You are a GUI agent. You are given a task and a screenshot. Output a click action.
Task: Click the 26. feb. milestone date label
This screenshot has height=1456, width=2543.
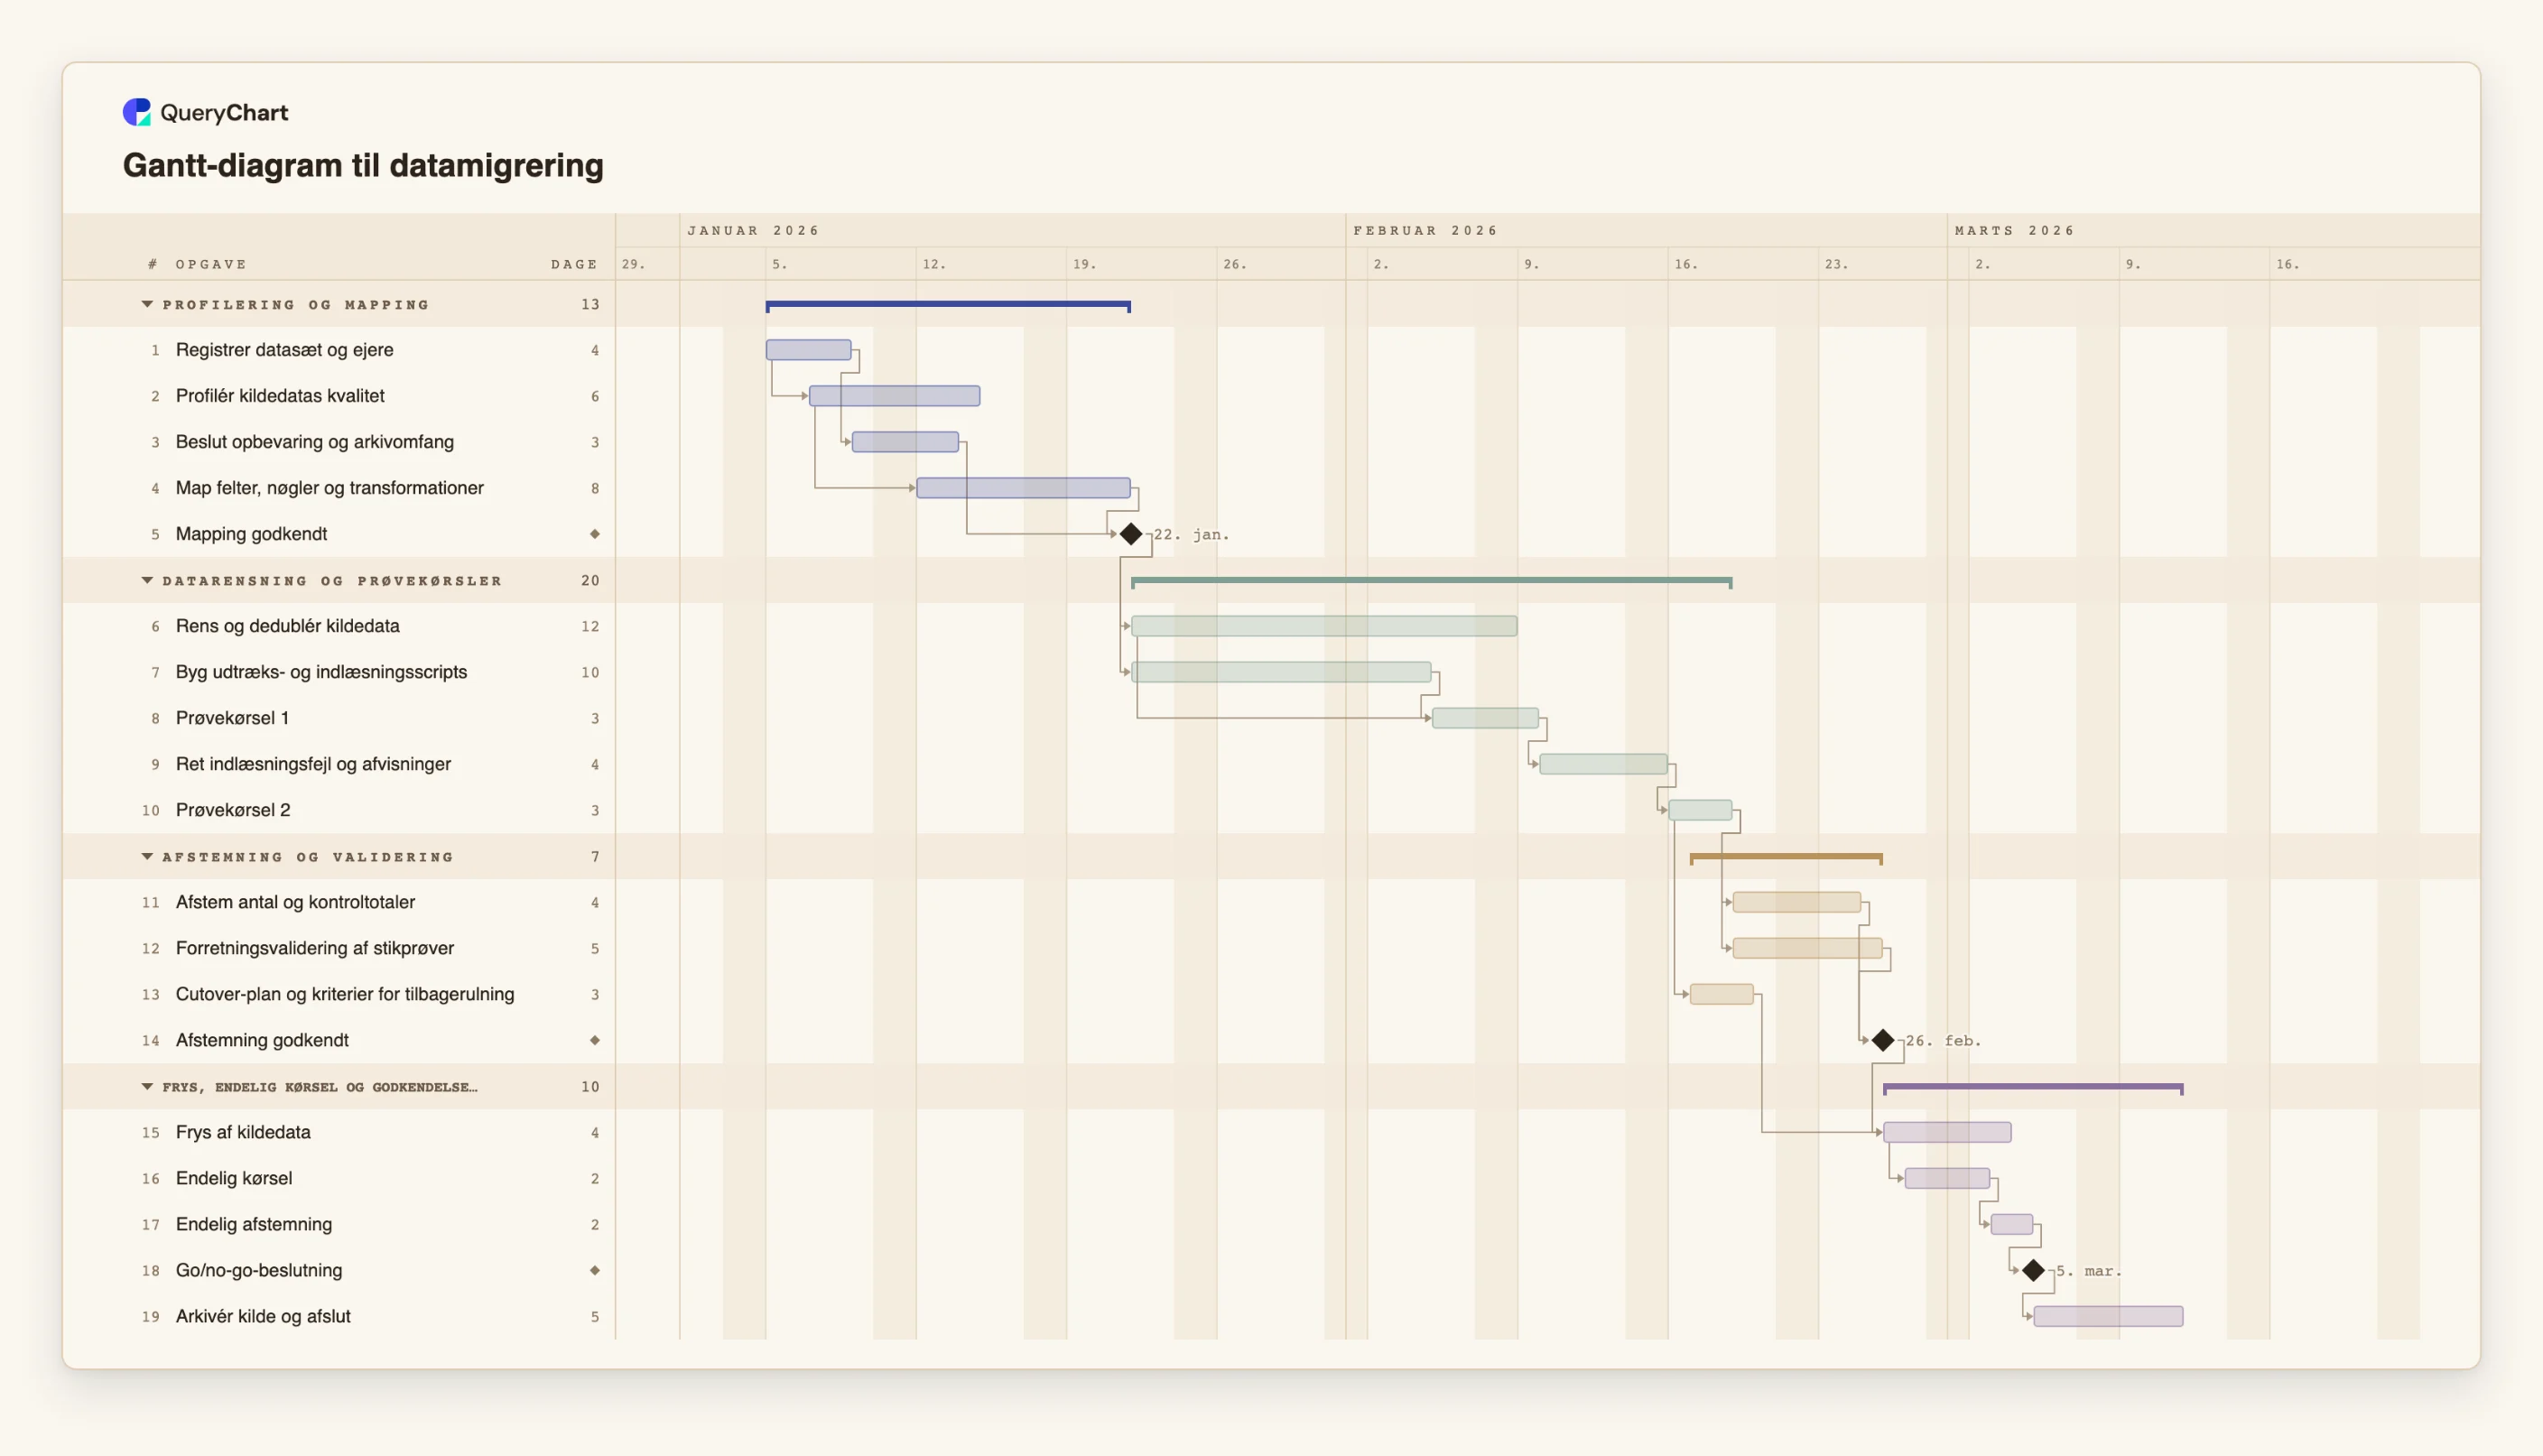(1944, 1040)
